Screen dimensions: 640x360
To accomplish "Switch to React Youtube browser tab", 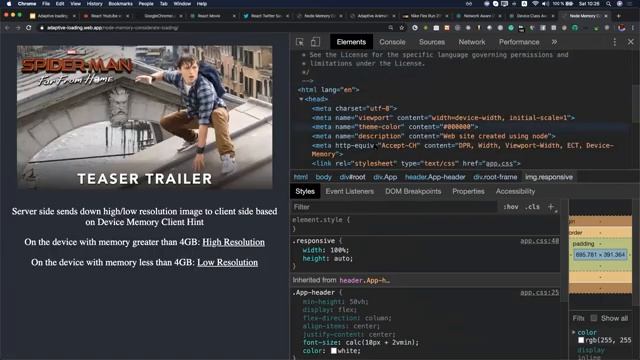I will [x=107, y=16].
